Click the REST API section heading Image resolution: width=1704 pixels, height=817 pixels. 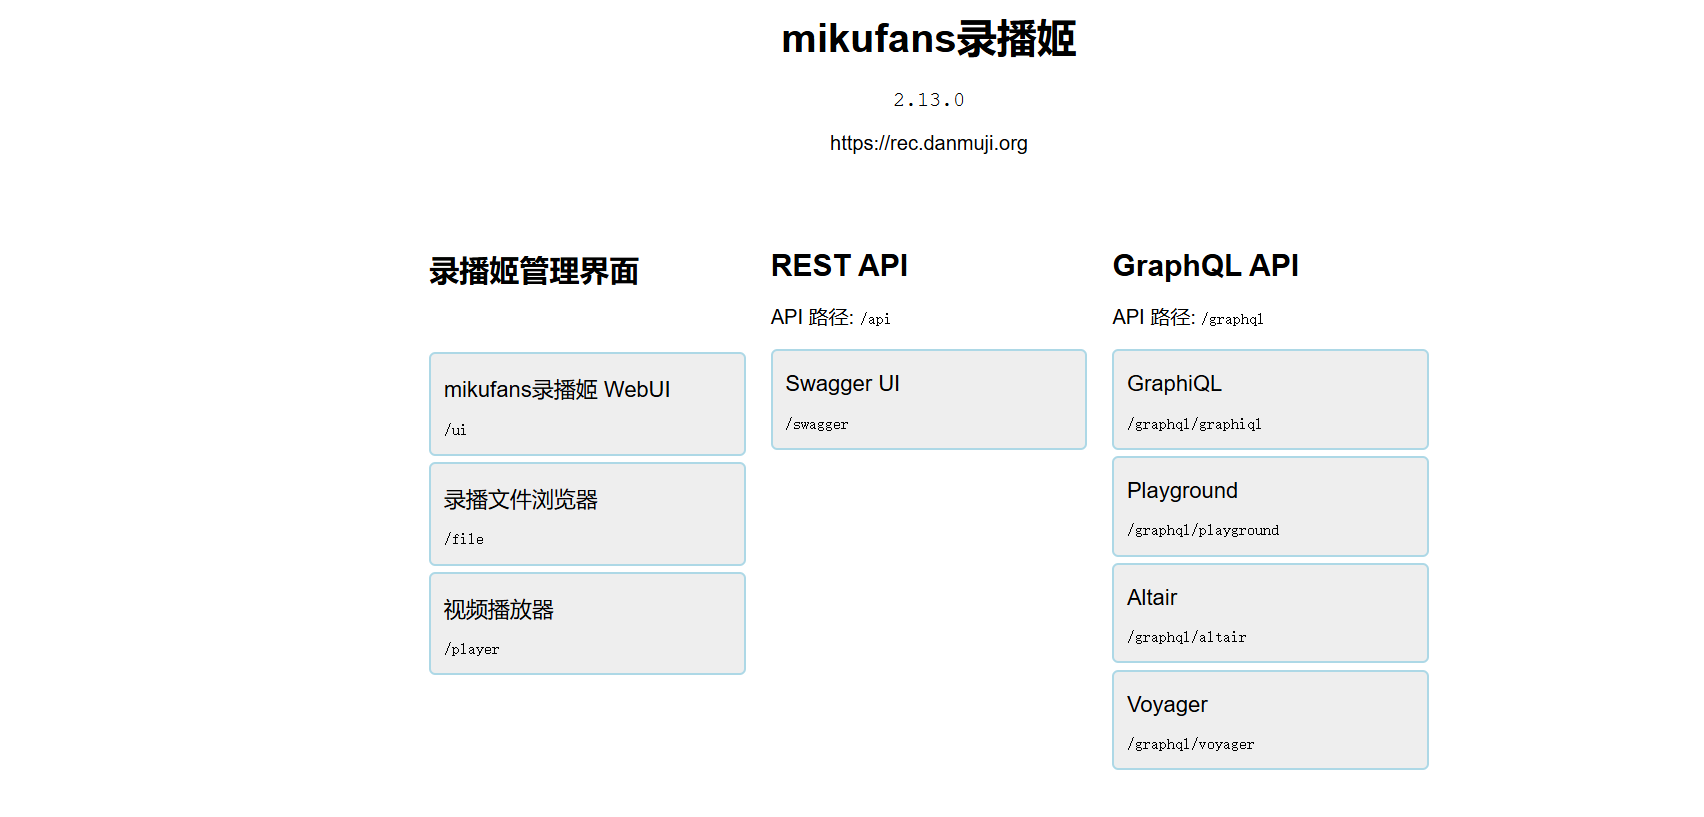(839, 266)
